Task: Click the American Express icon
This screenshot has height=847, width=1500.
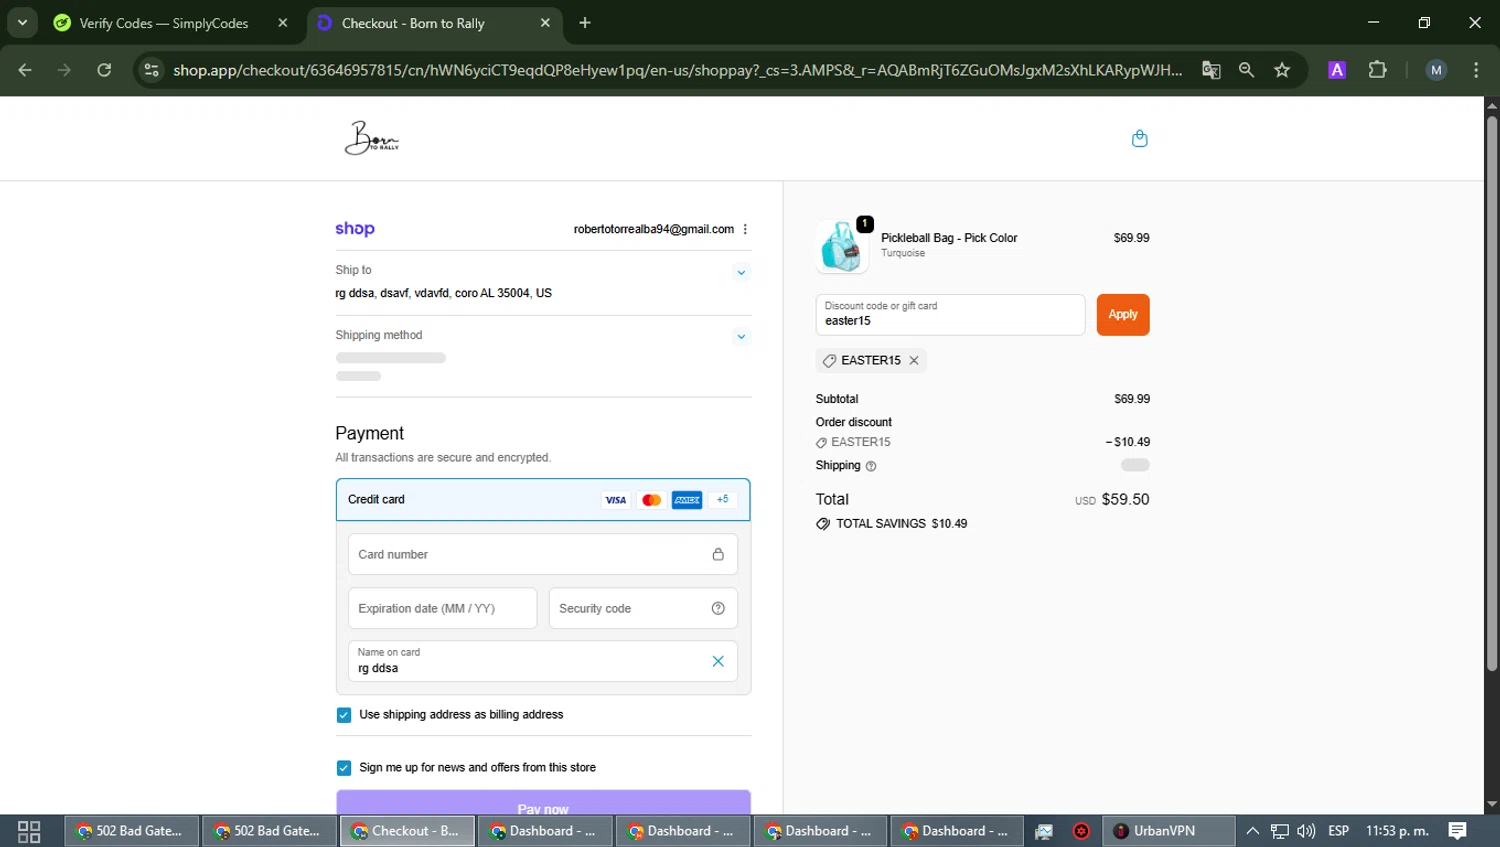Action: [x=687, y=500]
